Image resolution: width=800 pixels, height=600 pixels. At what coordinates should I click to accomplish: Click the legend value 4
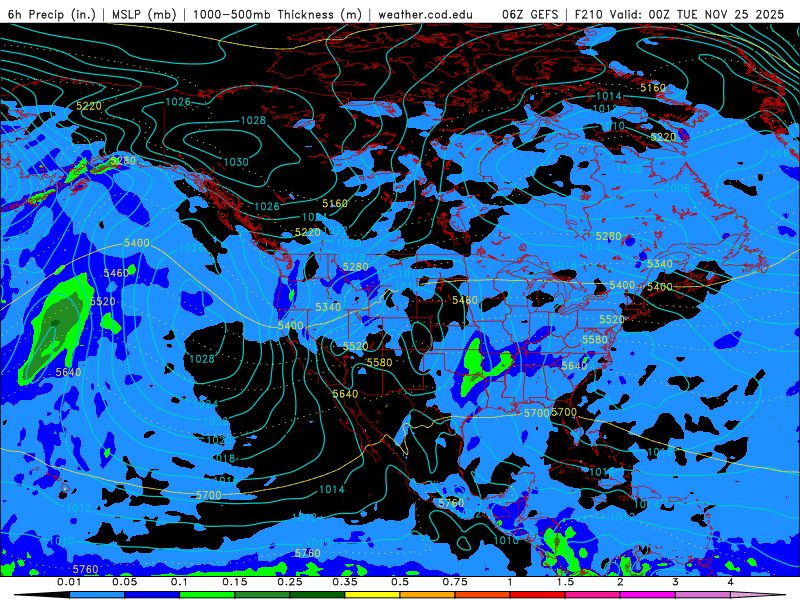pyautogui.click(x=730, y=582)
